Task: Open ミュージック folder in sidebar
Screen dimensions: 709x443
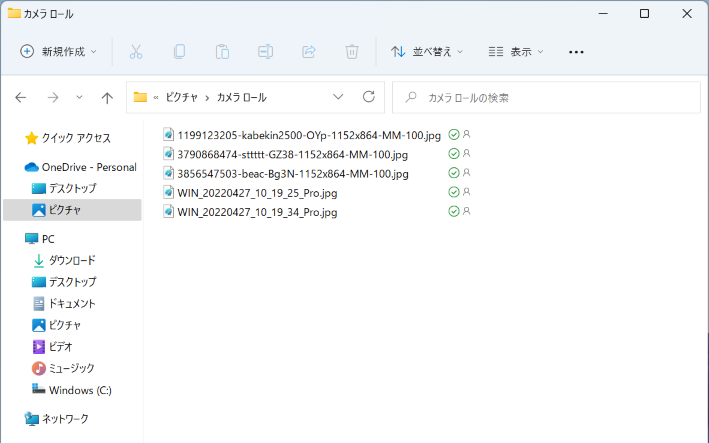Action: [x=63, y=368]
